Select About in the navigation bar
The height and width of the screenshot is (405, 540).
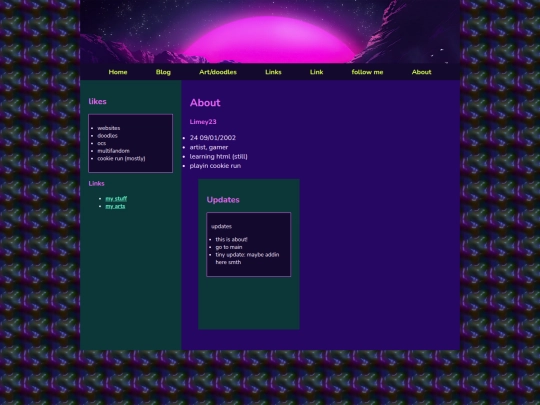422,72
